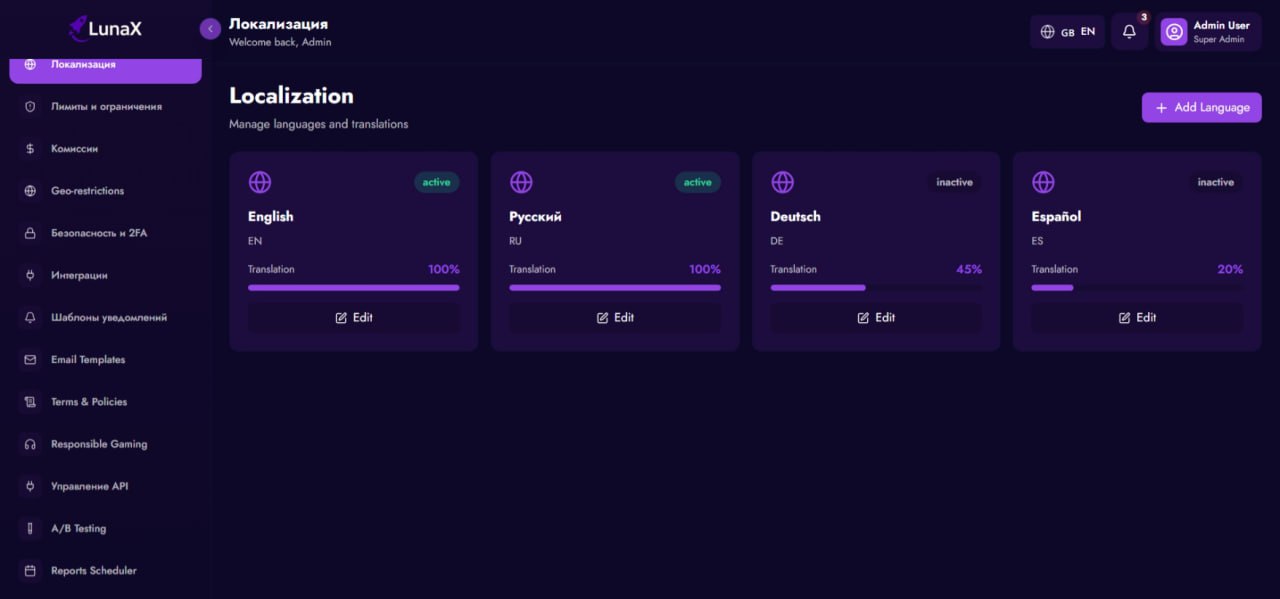Screen dimensions: 1280x599
Task: Click the 'Manage languages and translations' subtitle
Action: click(318, 124)
